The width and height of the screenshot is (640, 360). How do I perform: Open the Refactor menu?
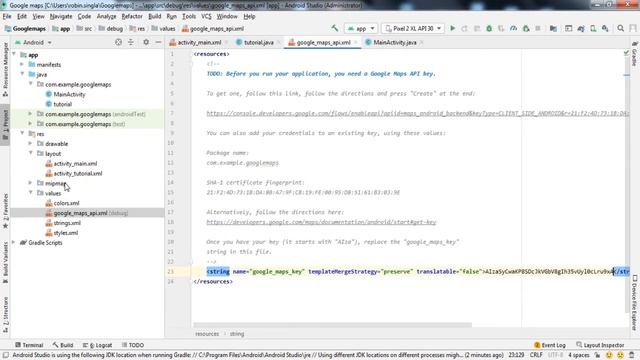coord(132,16)
